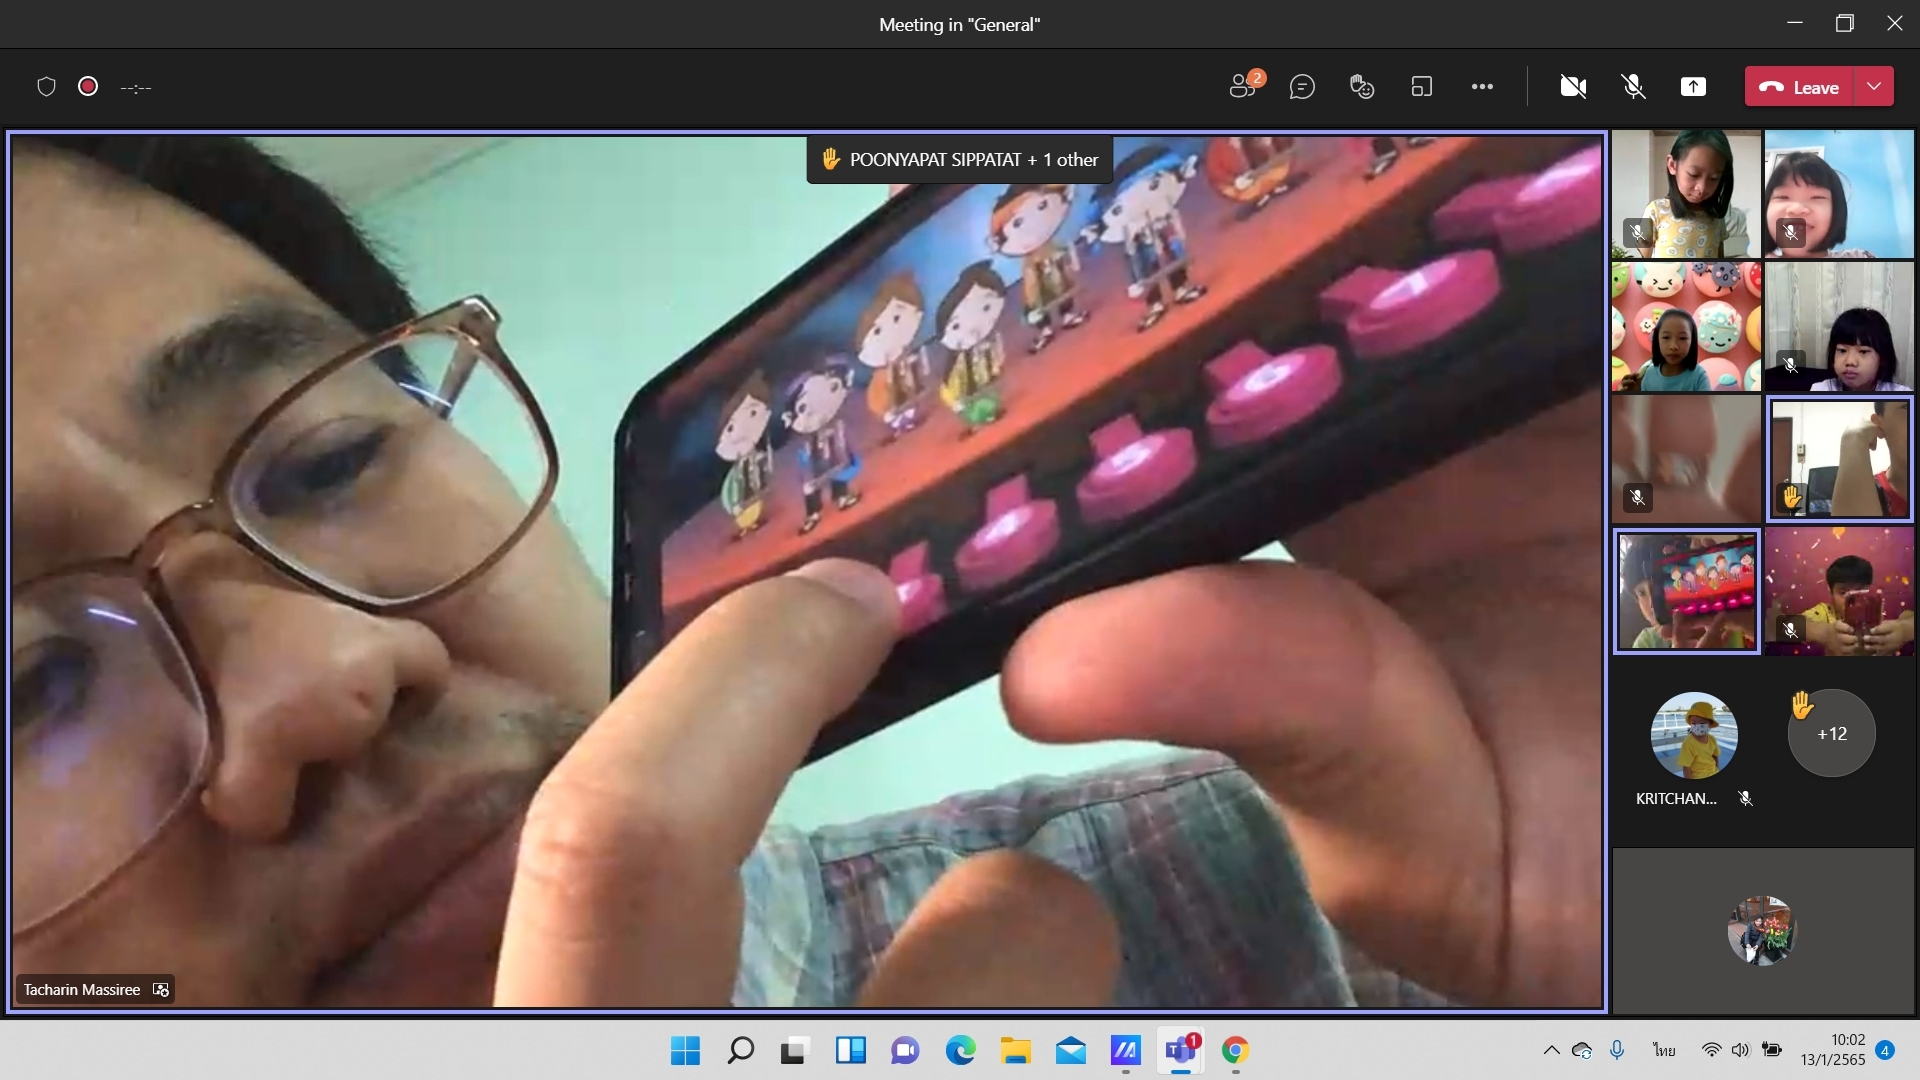Screen dimensions: 1920x1080
Task: Leave the meeting
Action: coord(1801,87)
